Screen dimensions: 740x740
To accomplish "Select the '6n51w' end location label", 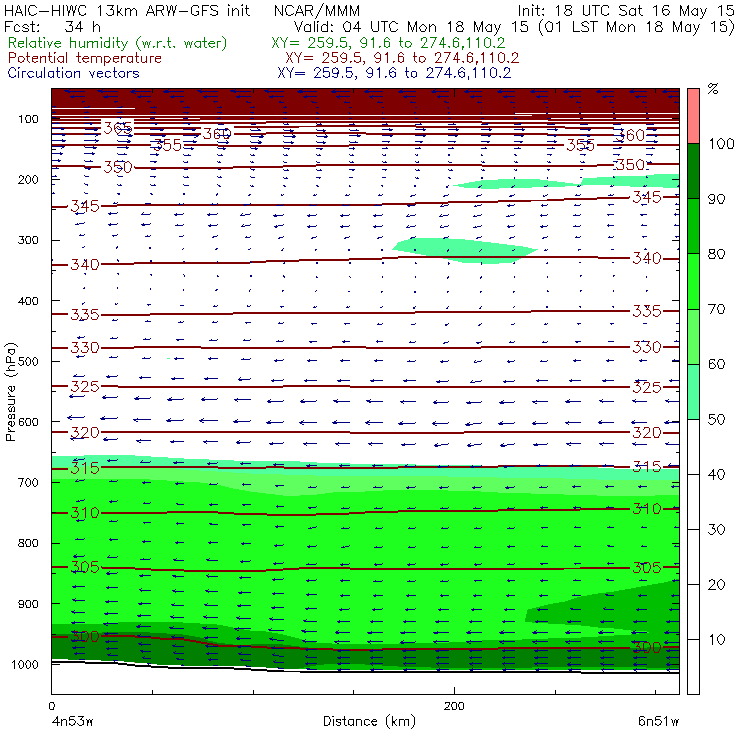I will click(658, 722).
